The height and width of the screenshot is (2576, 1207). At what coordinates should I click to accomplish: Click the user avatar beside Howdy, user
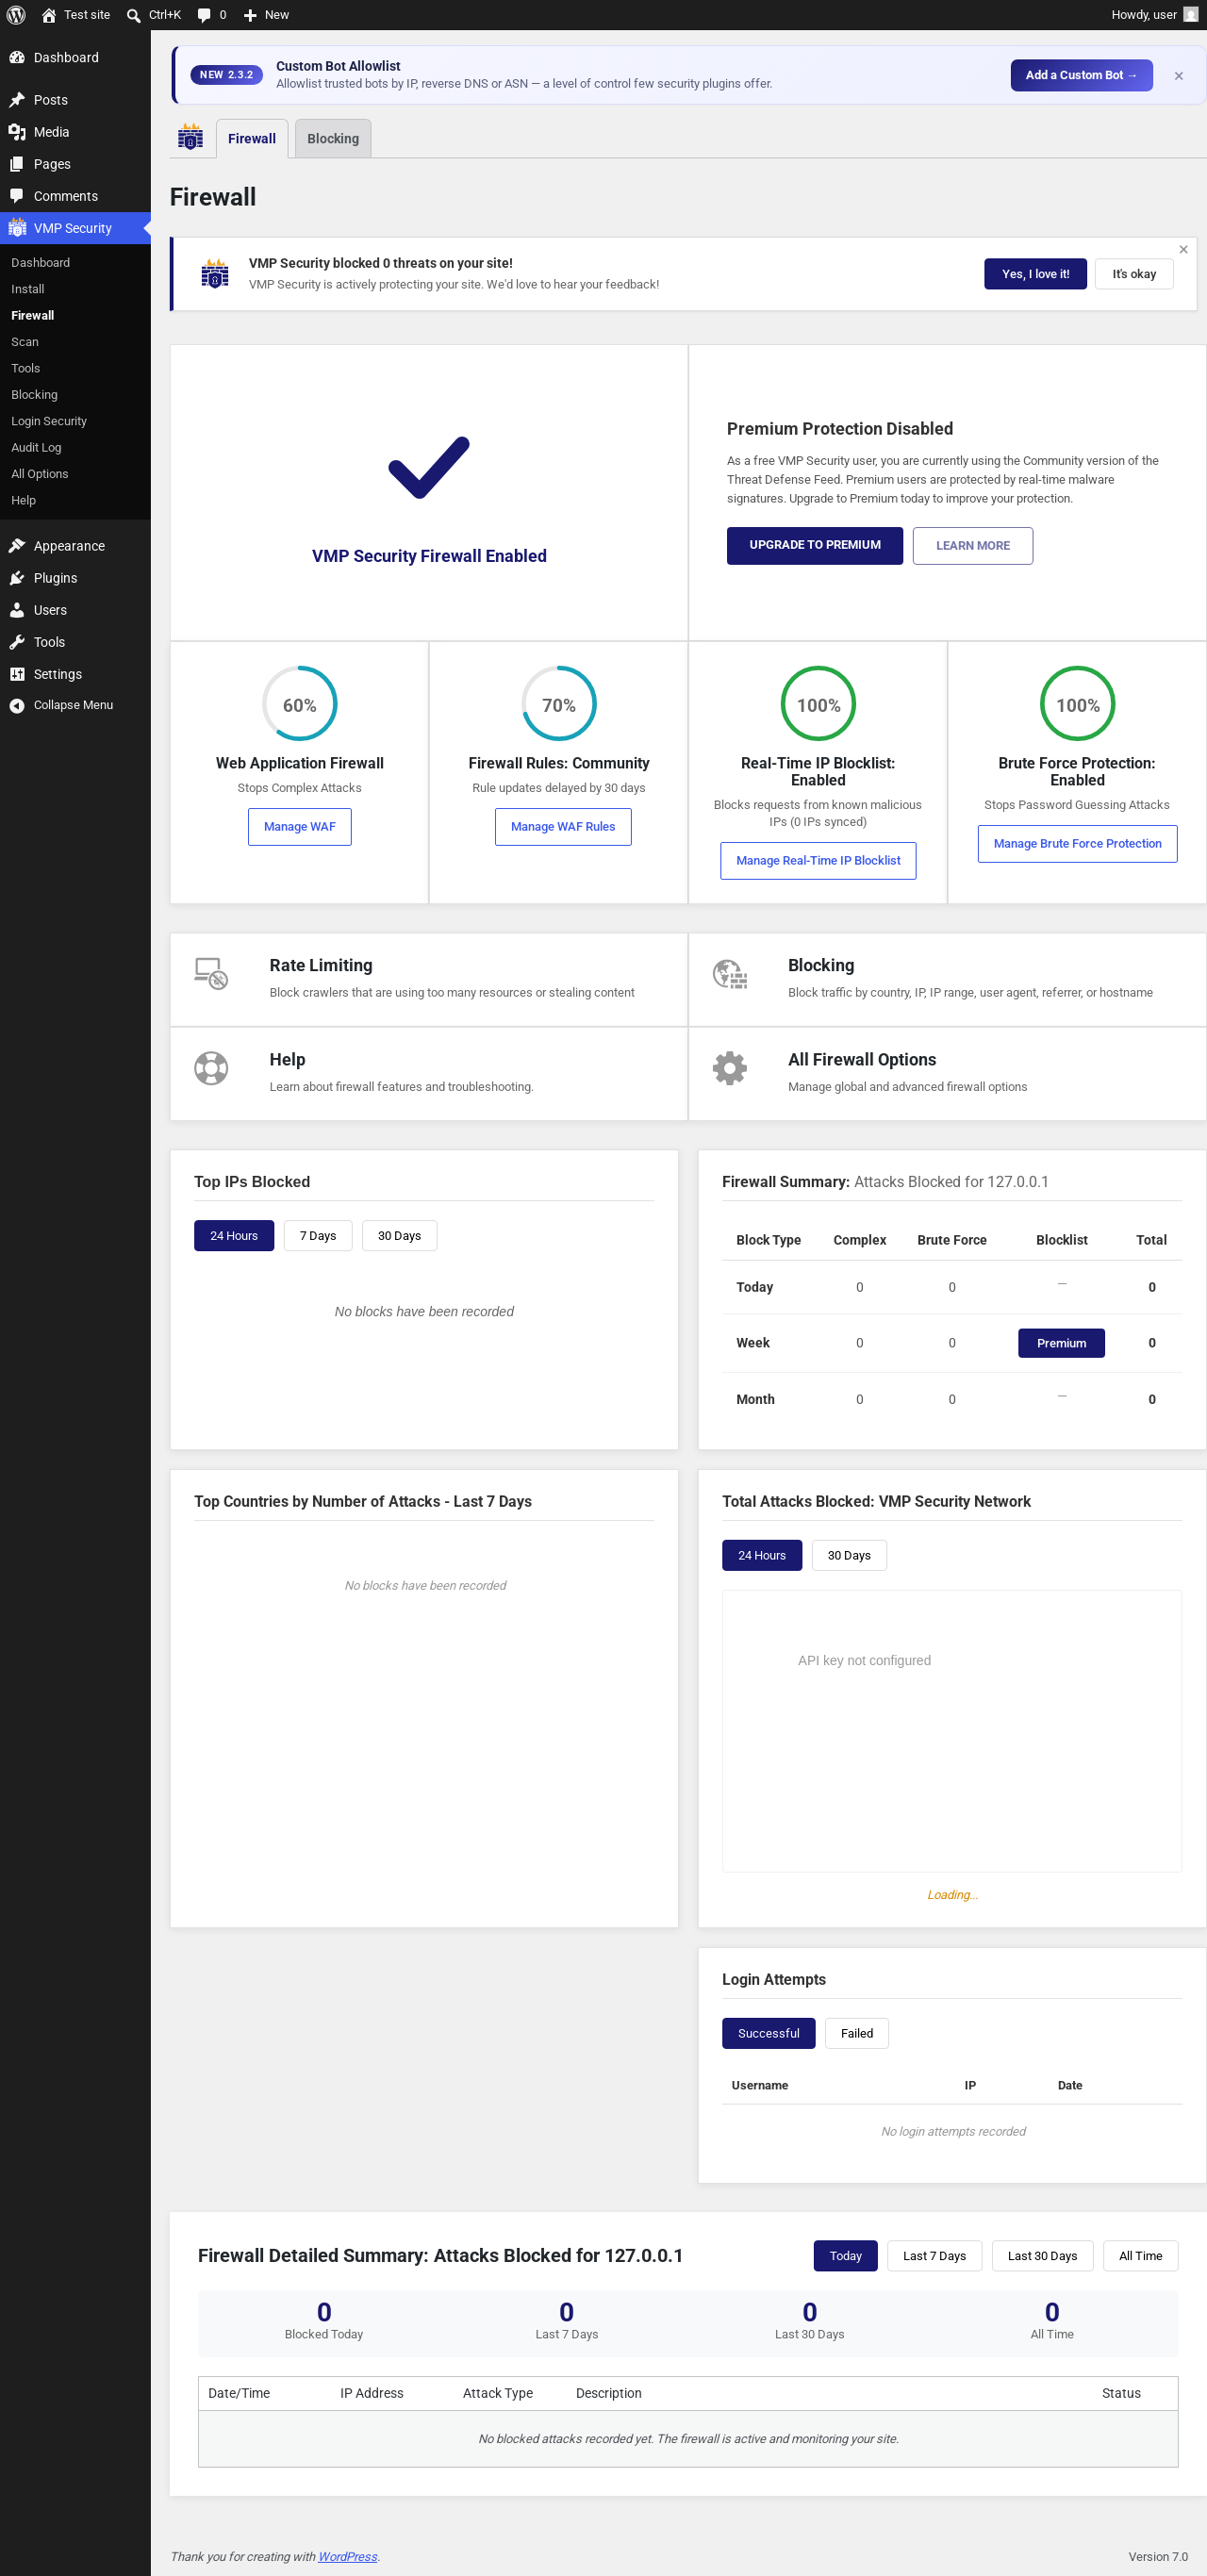click(x=1190, y=15)
